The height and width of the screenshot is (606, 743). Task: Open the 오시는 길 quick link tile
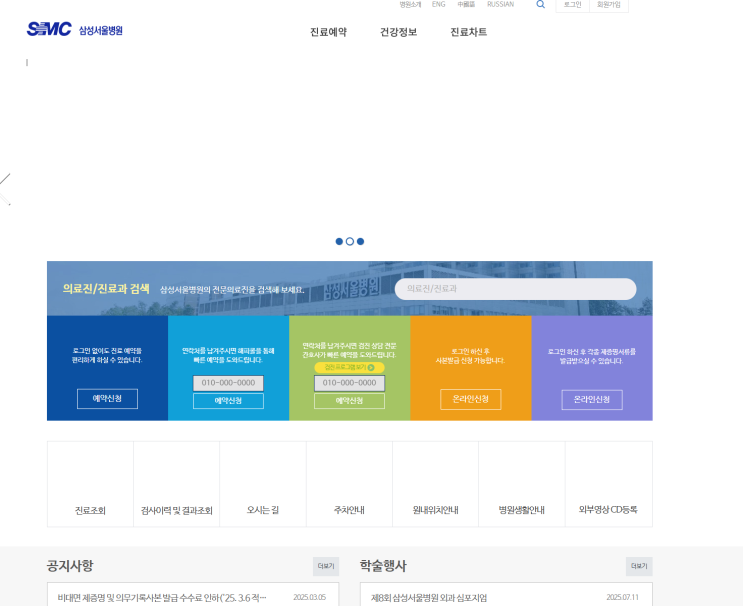(x=263, y=484)
